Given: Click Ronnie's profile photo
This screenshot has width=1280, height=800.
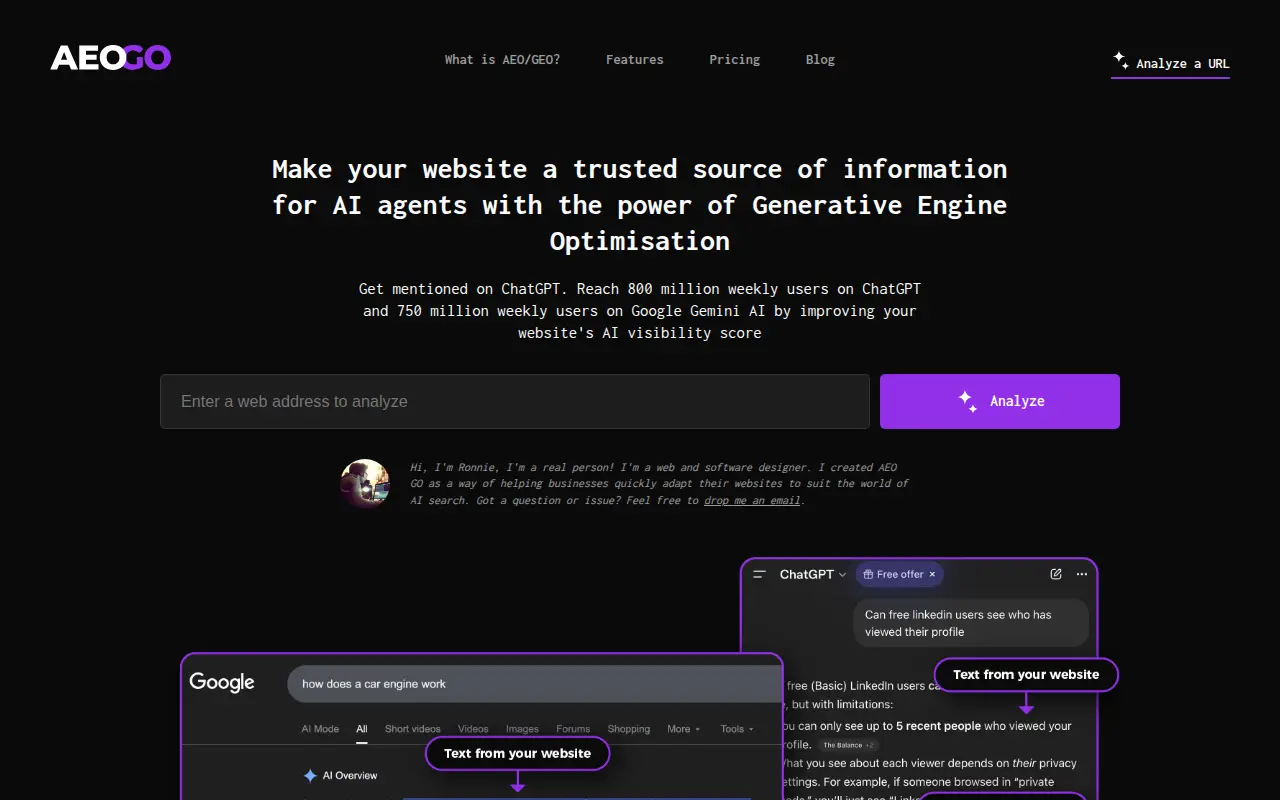Looking at the screenshot, I should point(365,484).
